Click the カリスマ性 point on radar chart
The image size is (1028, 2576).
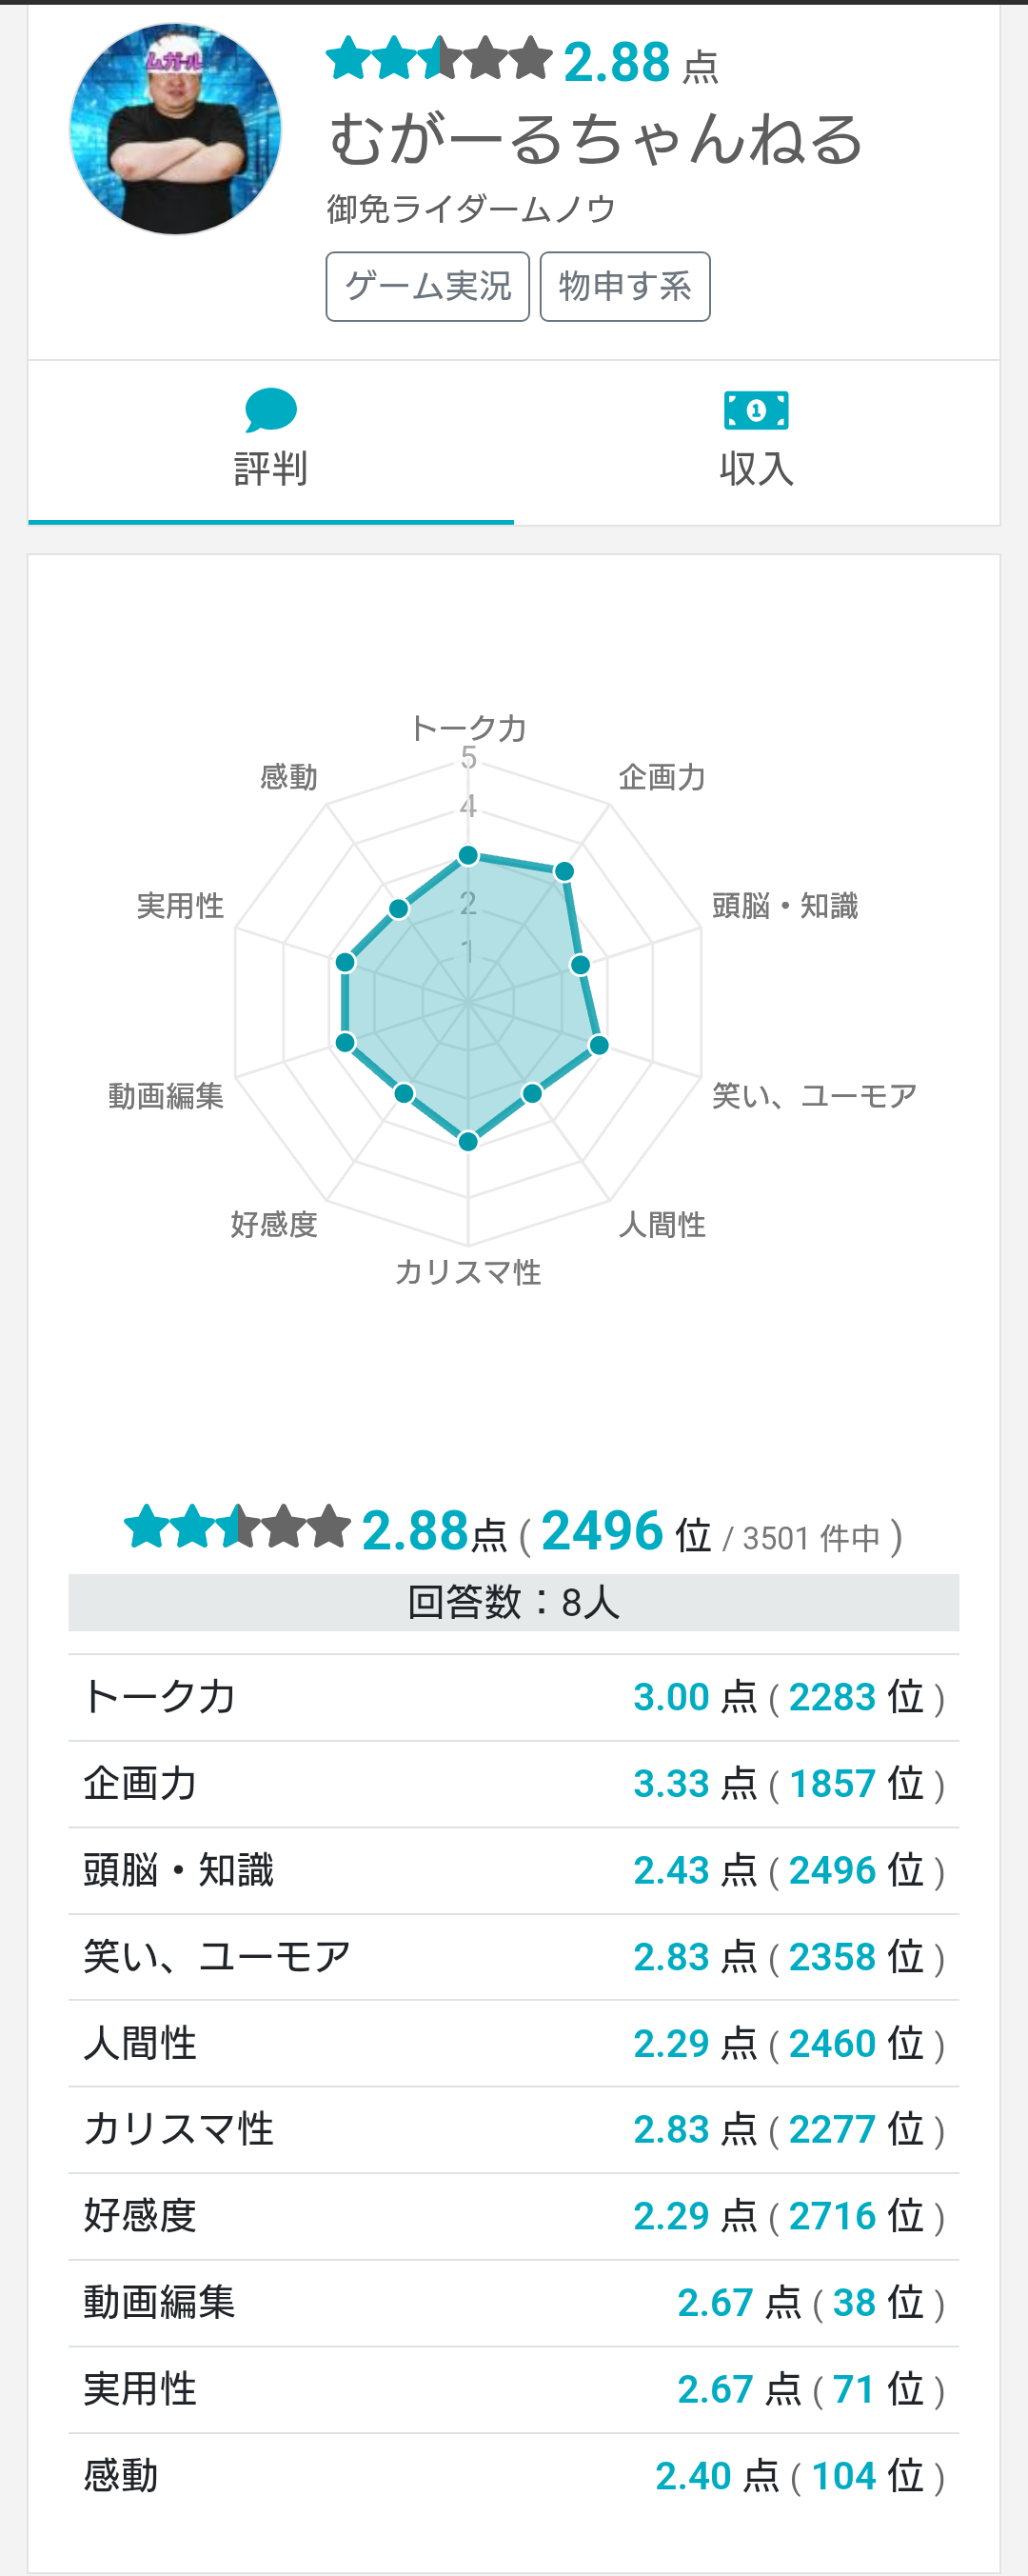pos(467,1141)
